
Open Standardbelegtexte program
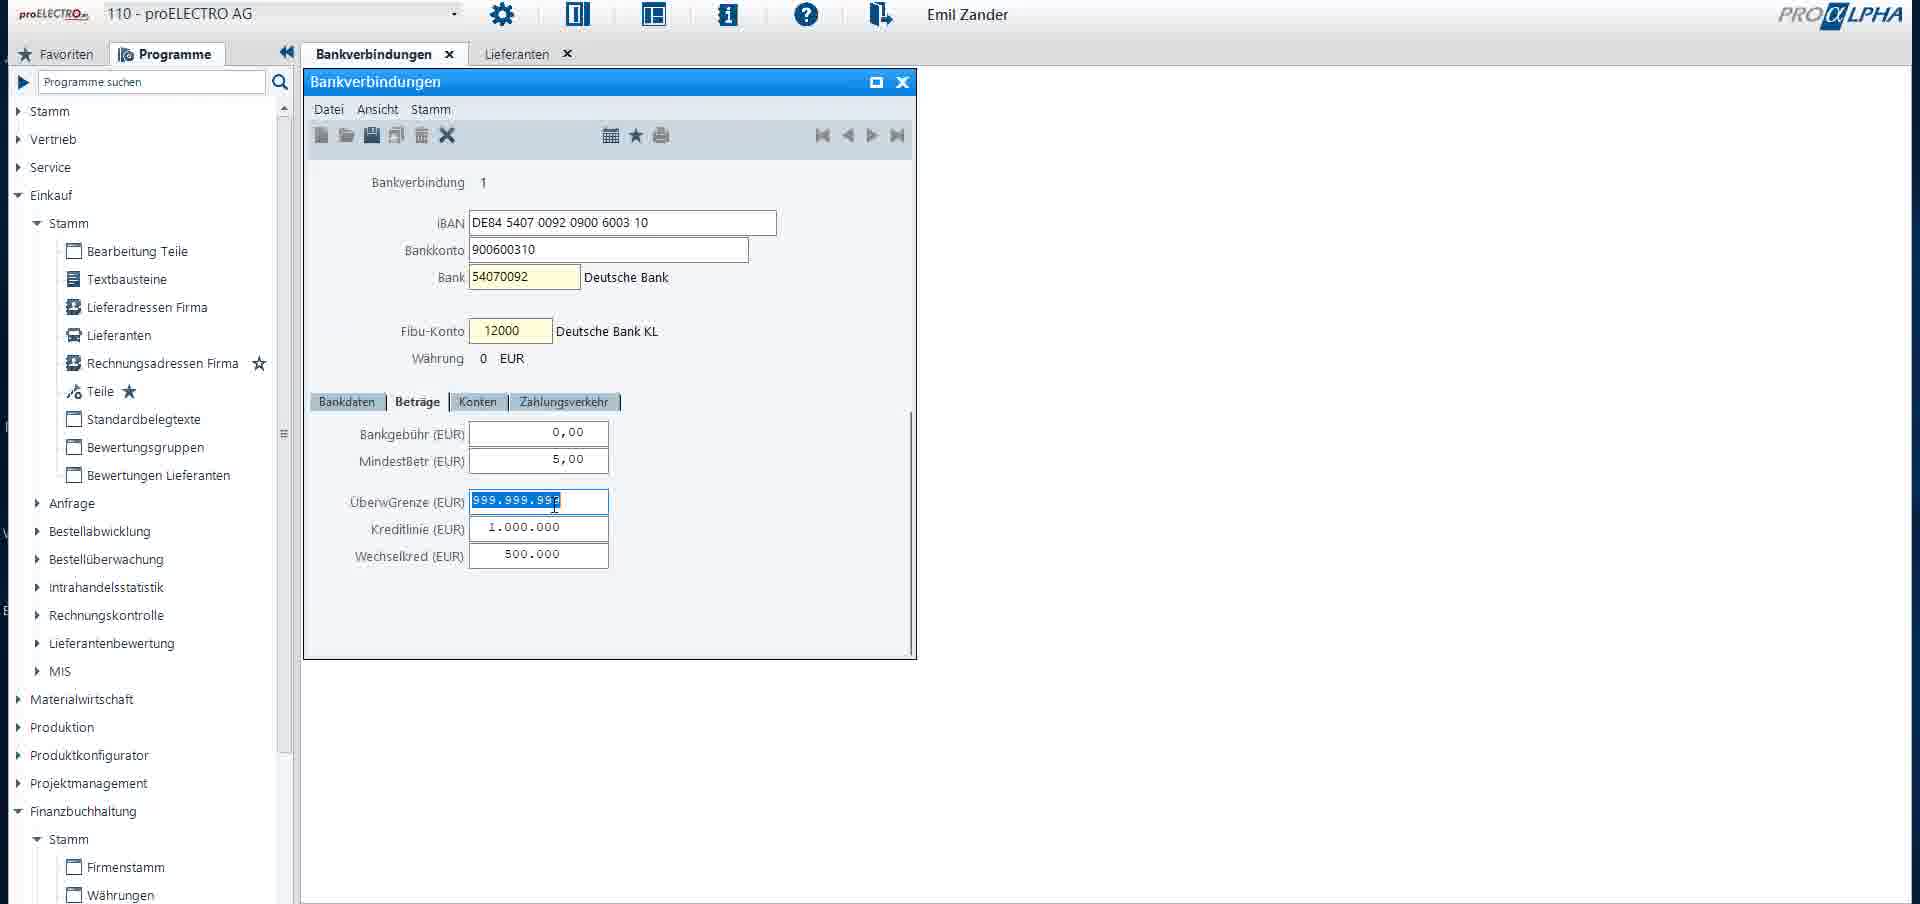pyautogui.click(x=143, y=419)
